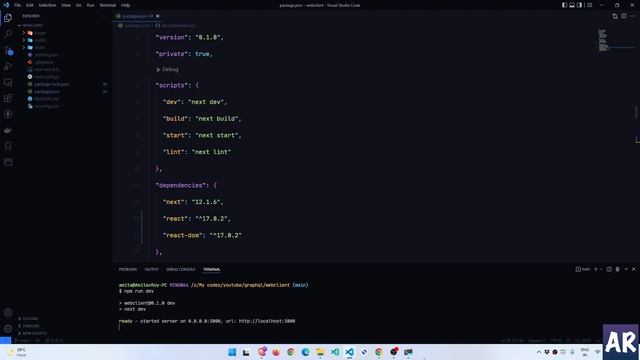Open the Go menu

coord(78,5)
